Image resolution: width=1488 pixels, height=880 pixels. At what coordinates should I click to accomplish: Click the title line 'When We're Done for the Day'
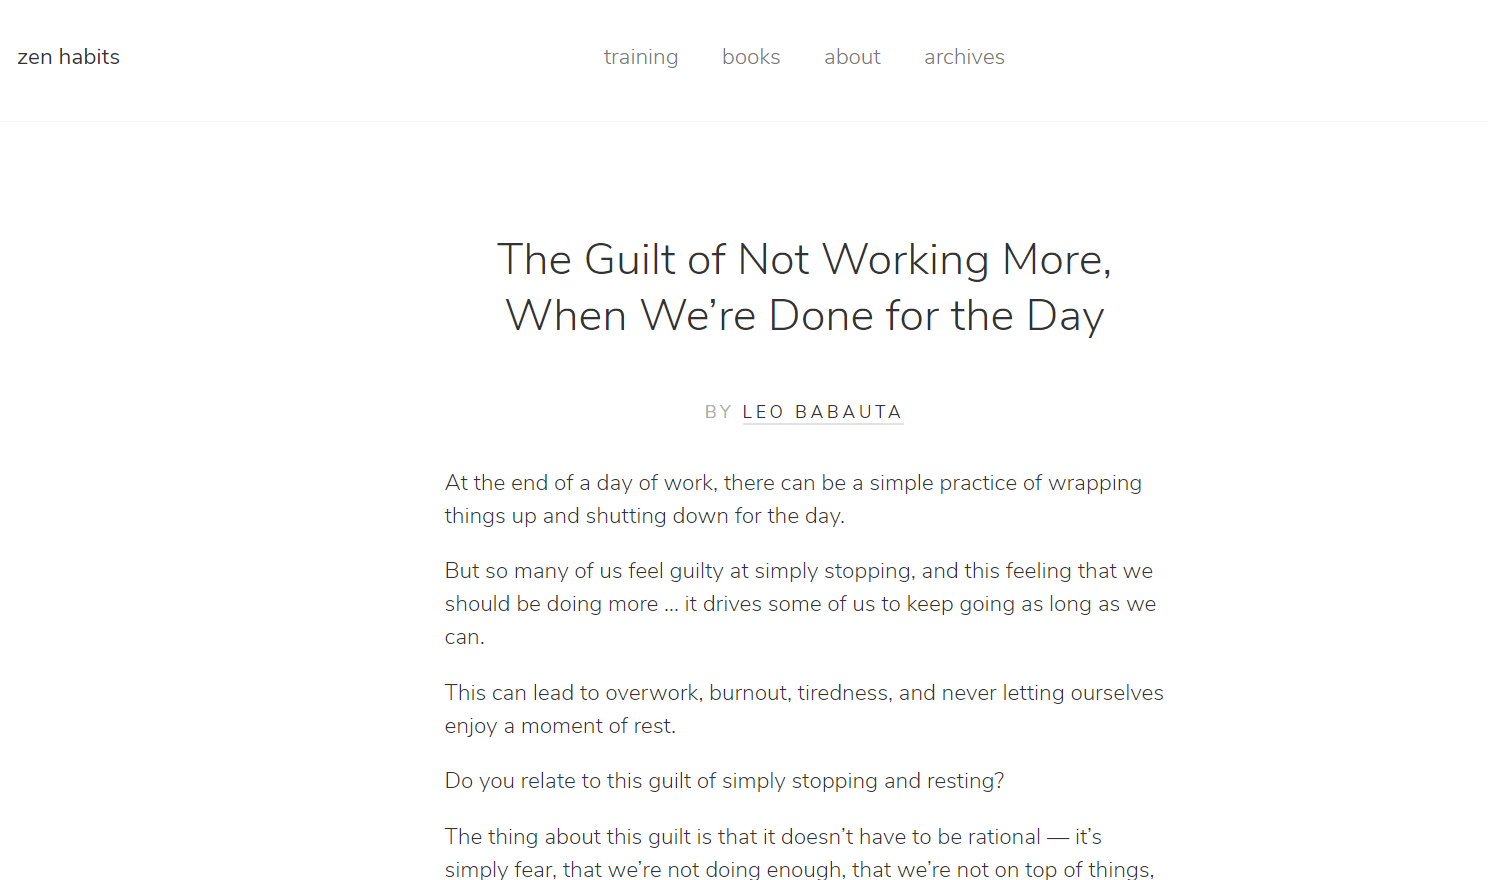805,316
